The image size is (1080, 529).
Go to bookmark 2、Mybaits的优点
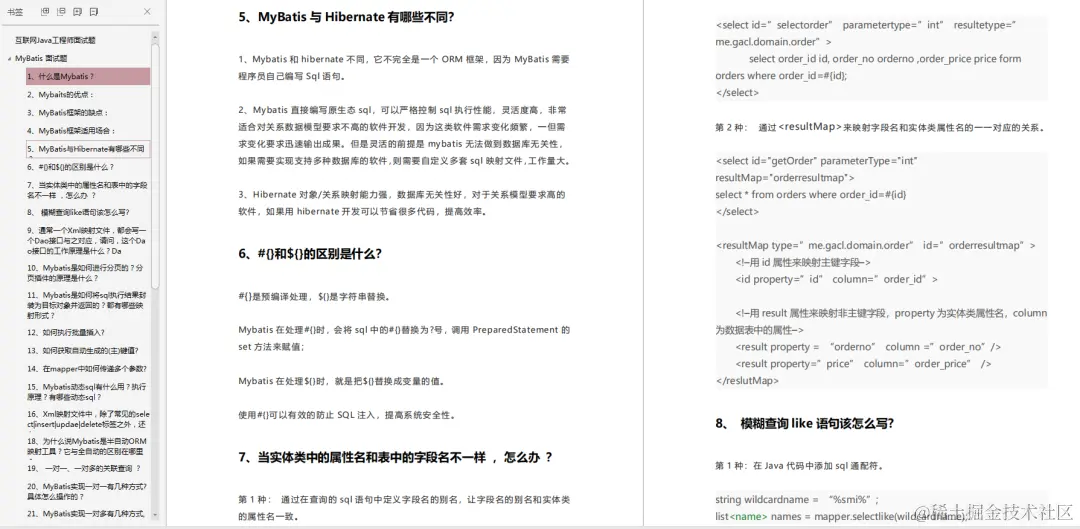[60, 94]
